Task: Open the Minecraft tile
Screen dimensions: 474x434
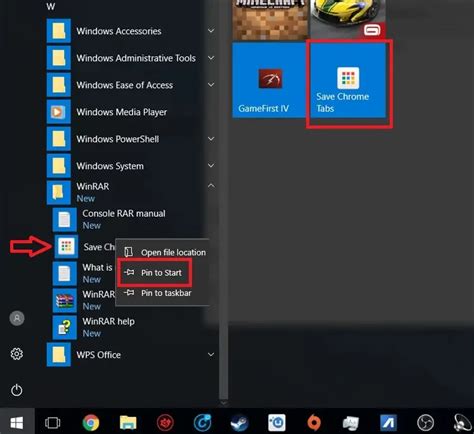Action: point(270,20)
